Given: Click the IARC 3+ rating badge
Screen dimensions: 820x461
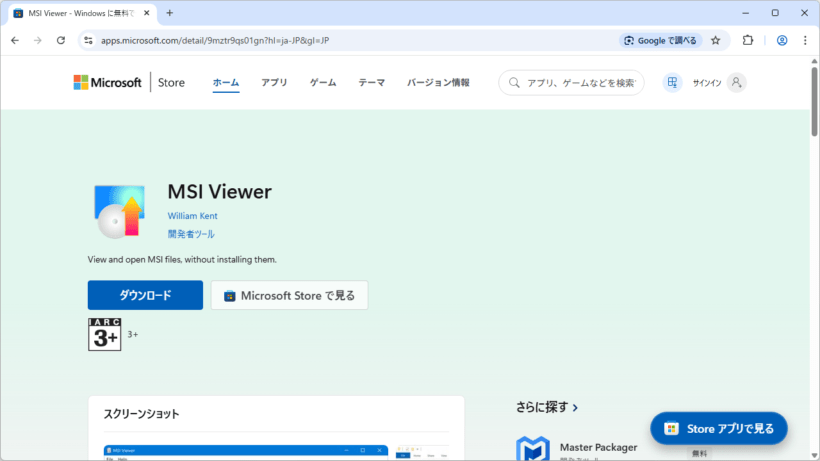Looking at the screenshot, I should point(105,334).
